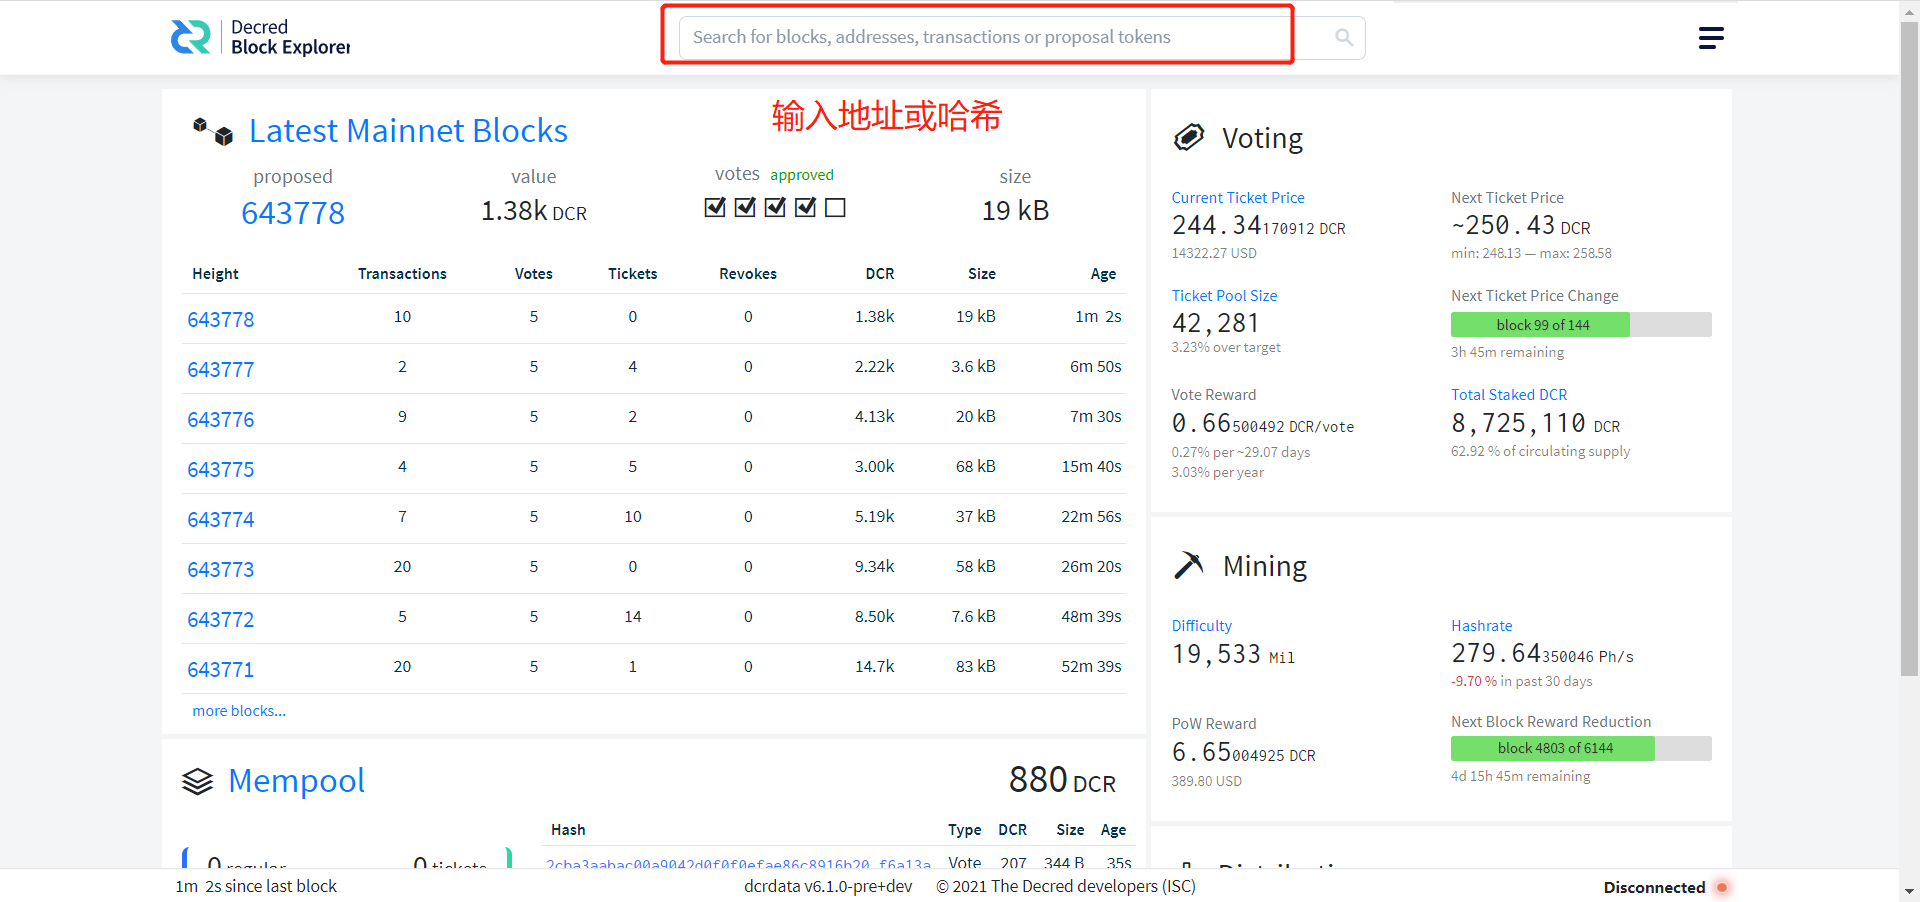1920x902 pixels.
Task: Click the Tickets column header
Action: [x=632, y=274]
